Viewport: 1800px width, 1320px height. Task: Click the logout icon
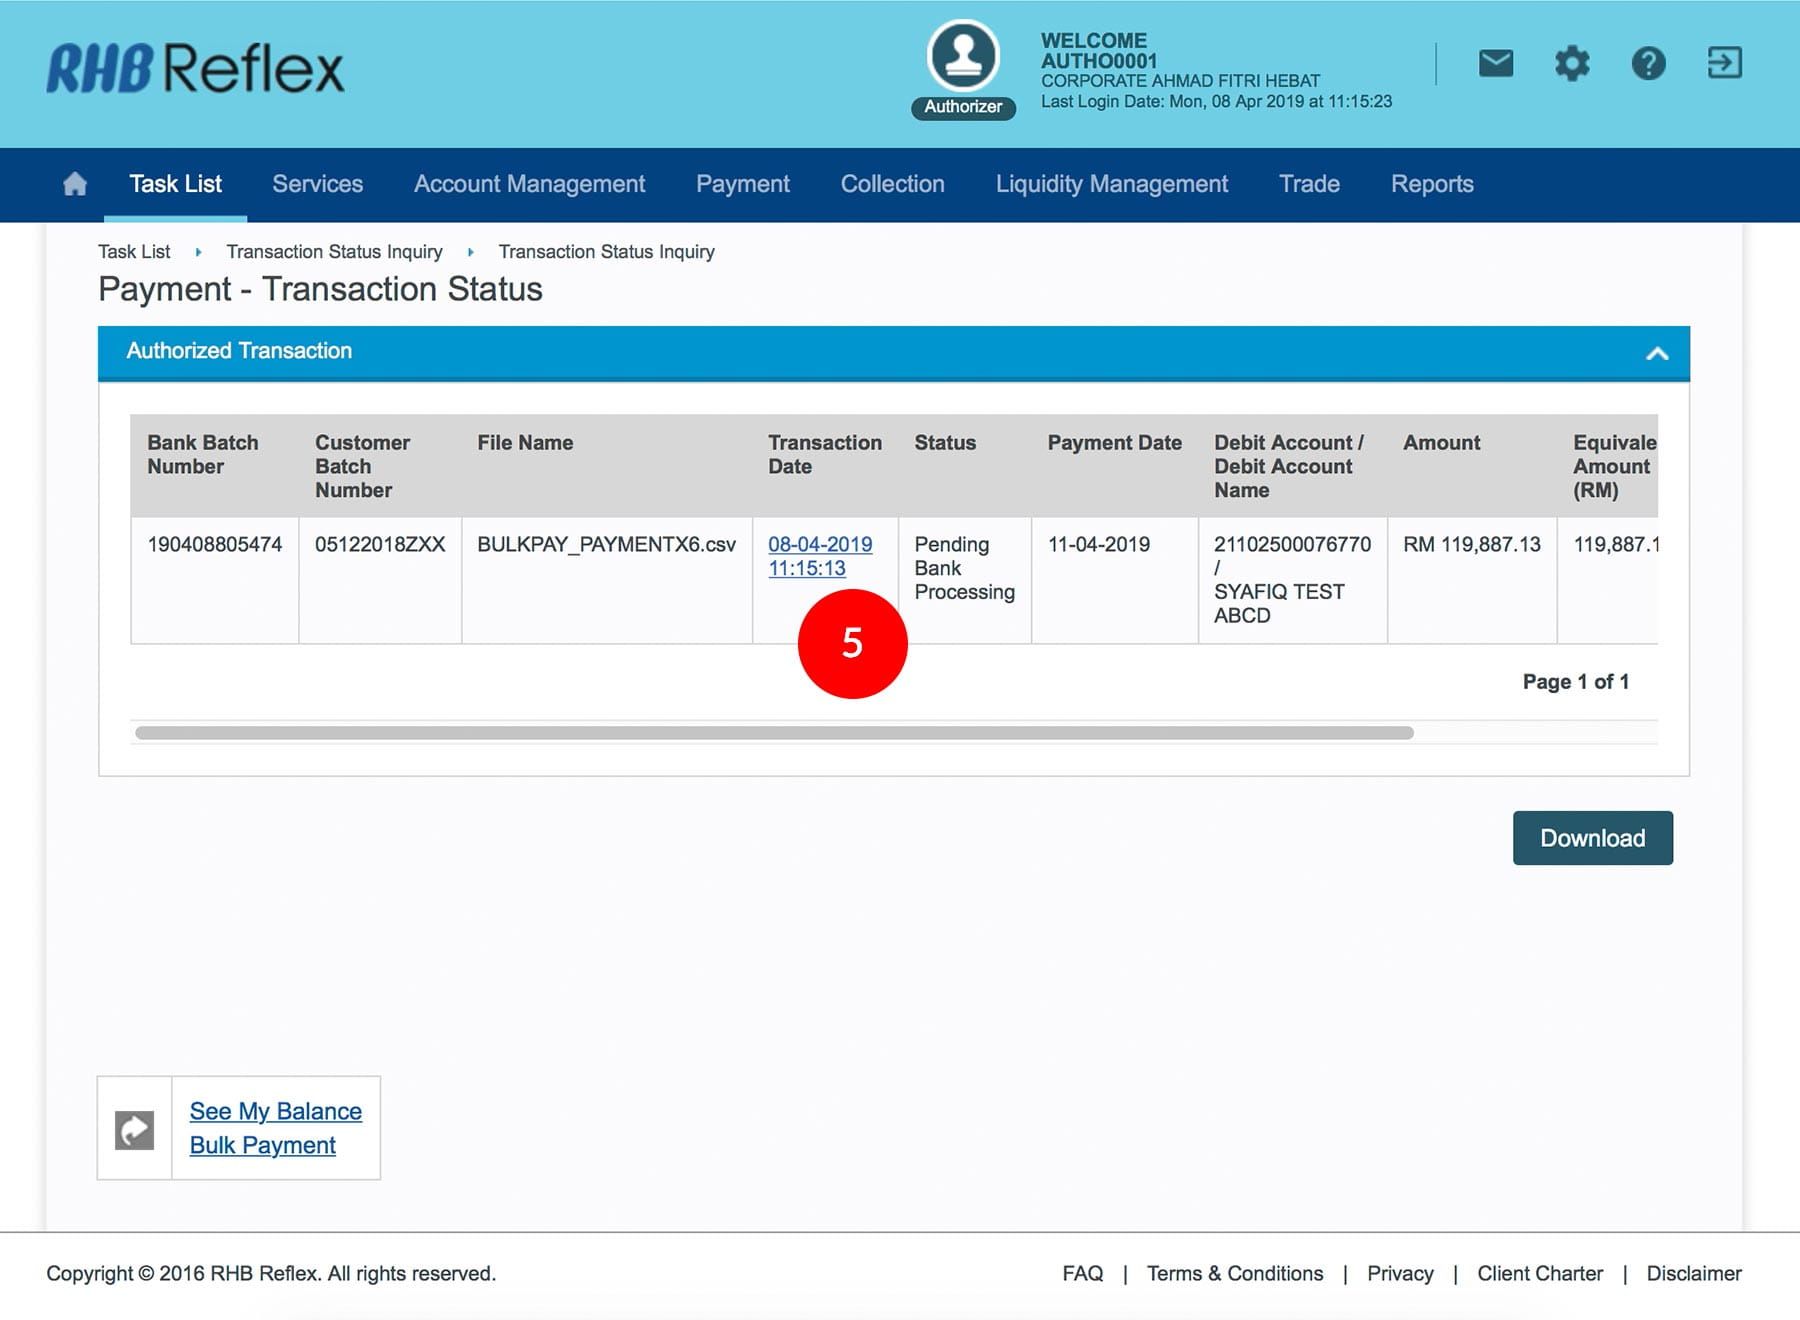(x=1724, y=64)
